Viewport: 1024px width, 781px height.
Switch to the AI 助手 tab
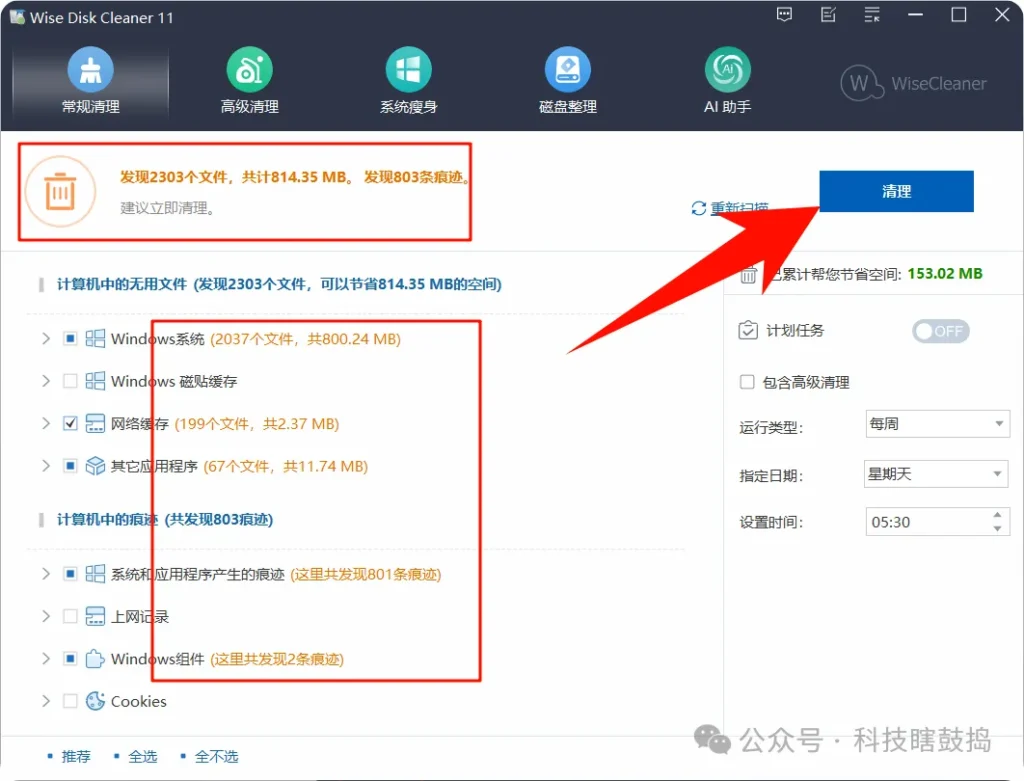pyautogui.click(x=728, y=81)
